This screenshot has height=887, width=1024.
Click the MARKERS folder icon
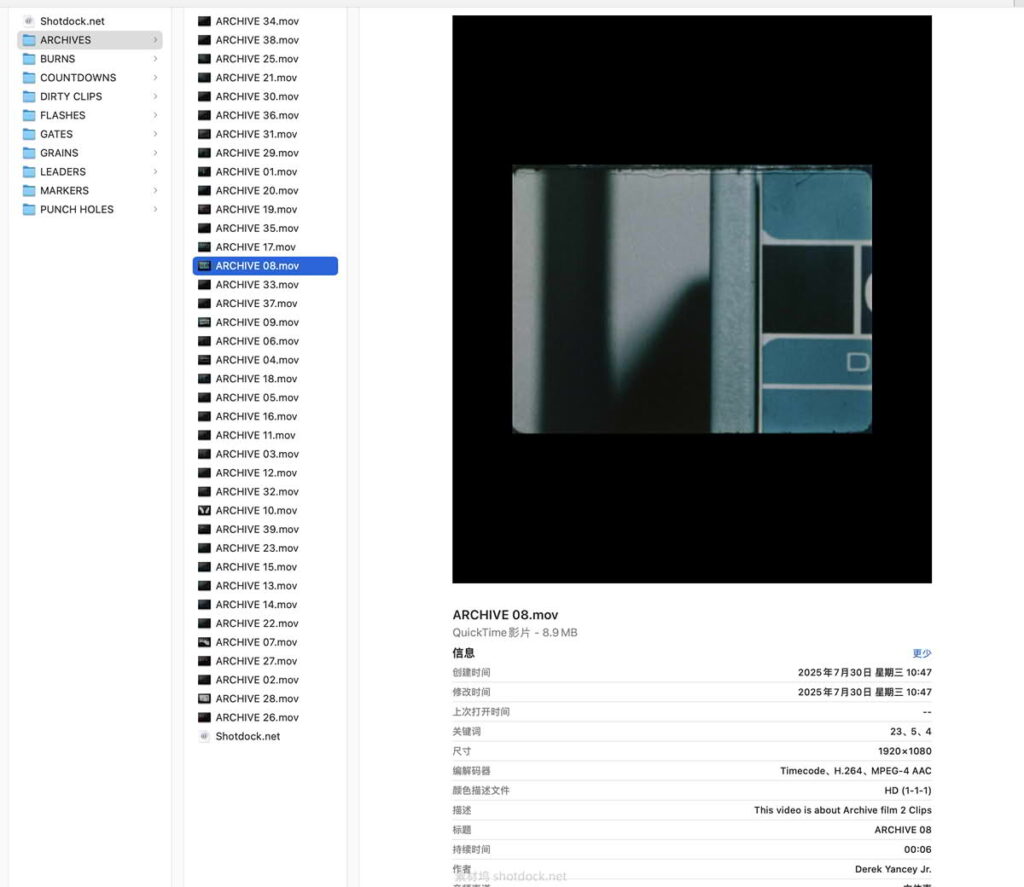29,191
